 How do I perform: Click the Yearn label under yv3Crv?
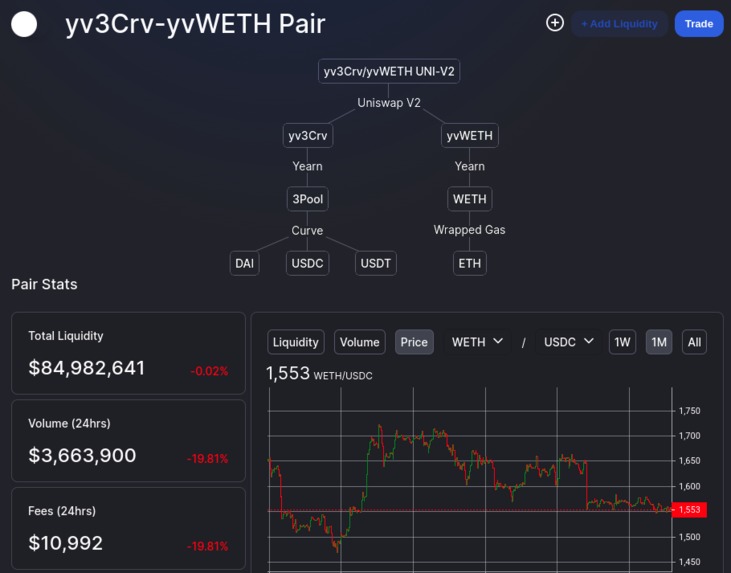307,166
